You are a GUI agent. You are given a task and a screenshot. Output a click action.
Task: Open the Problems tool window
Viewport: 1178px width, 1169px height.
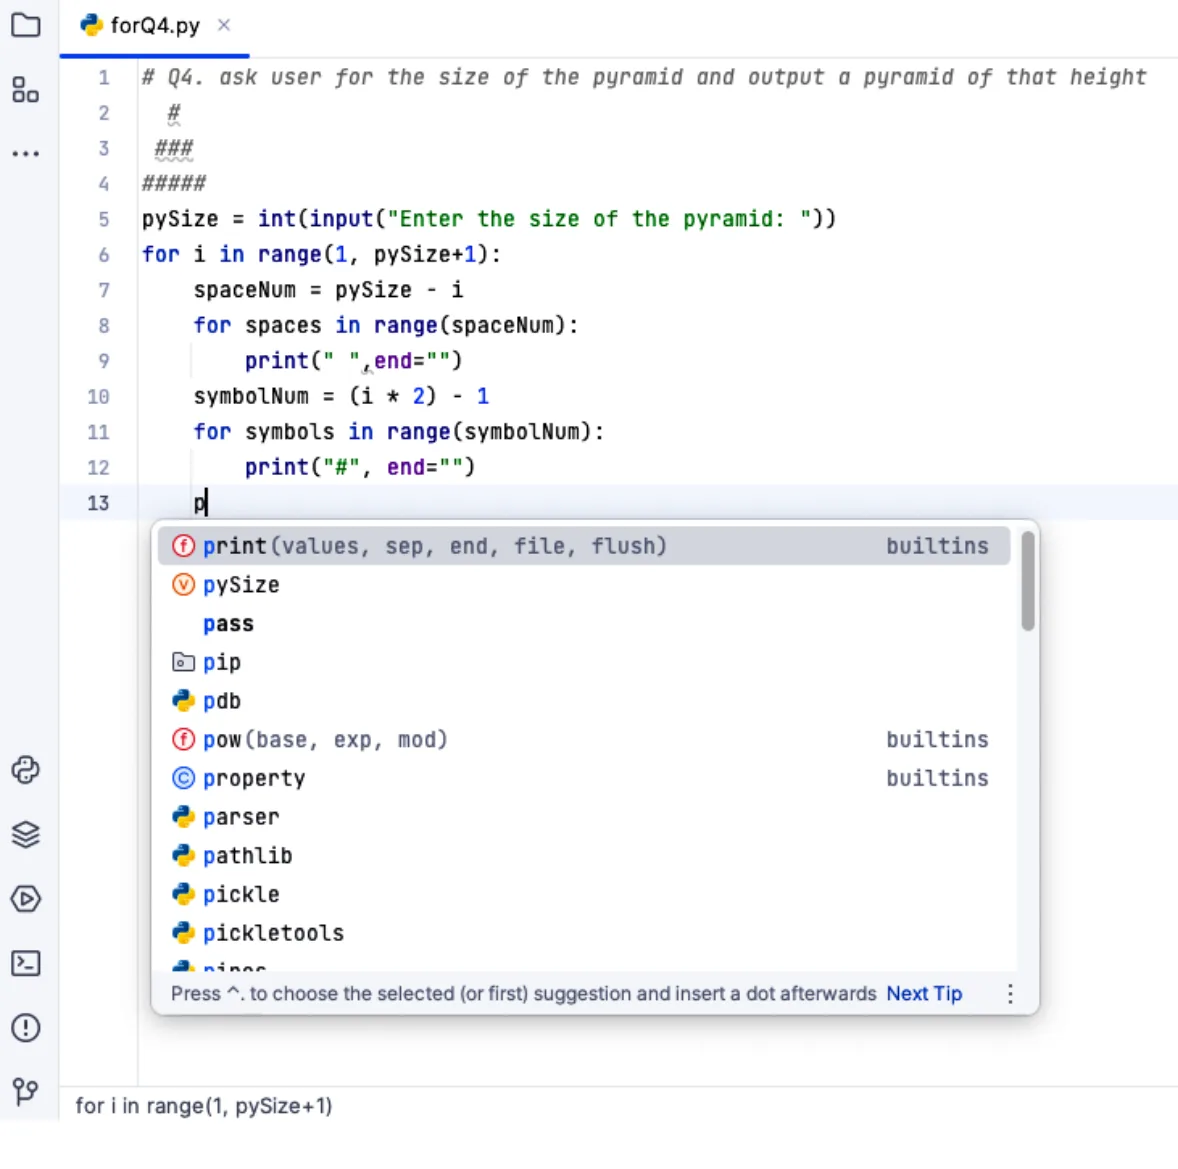click(x=26, y=1027)
